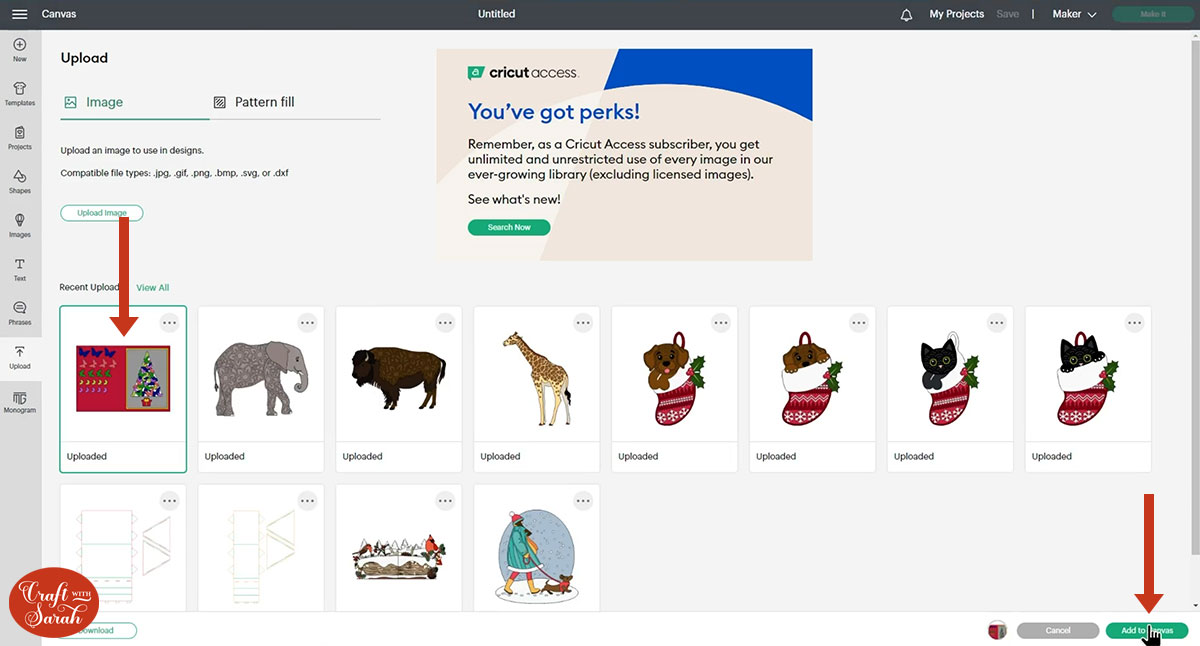Image resolution: width=1200 pixels, height=646 pixels.
Task: Open My Projects
Action: (x=956, y=14)
